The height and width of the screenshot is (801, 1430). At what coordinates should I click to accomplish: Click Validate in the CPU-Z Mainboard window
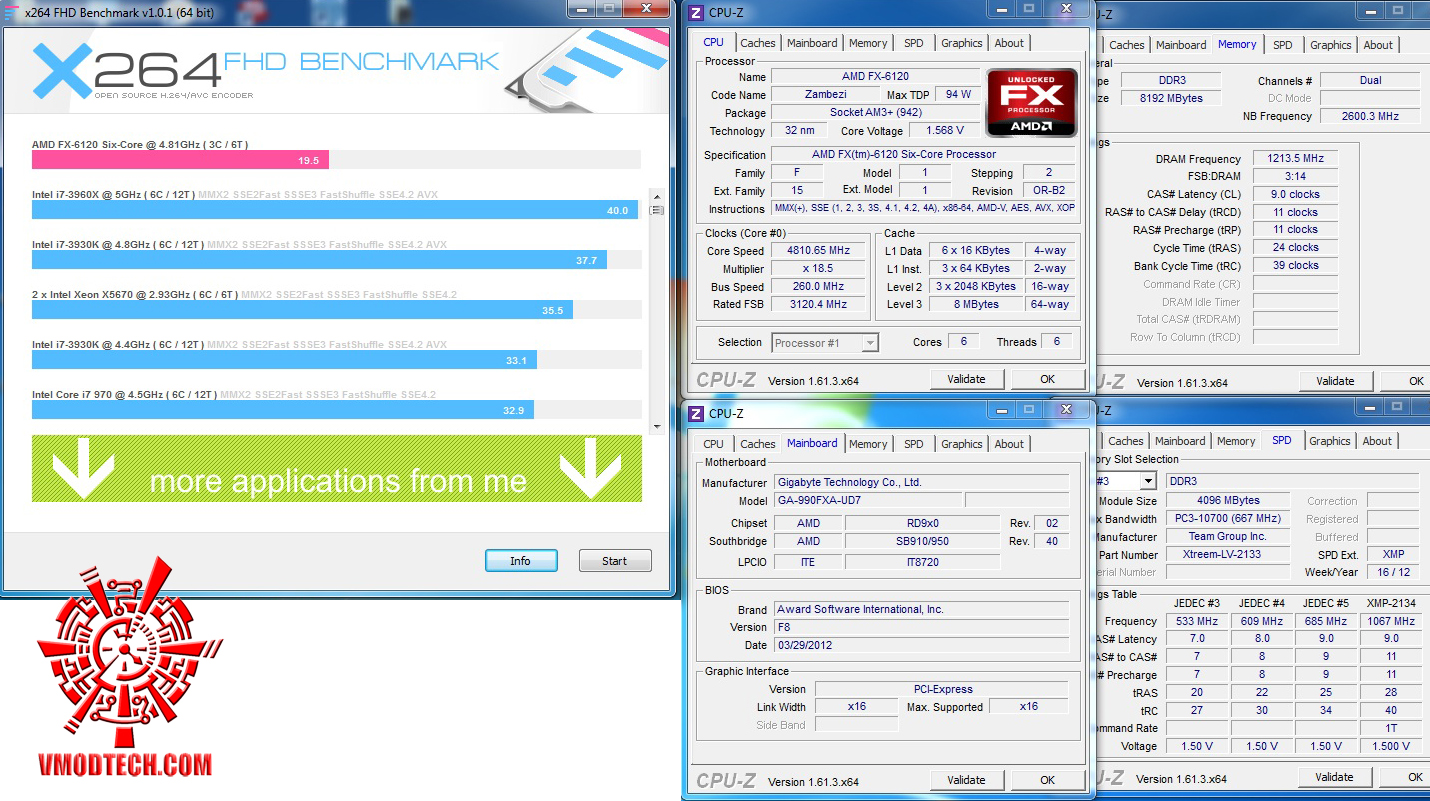click(x=966, y=780)
